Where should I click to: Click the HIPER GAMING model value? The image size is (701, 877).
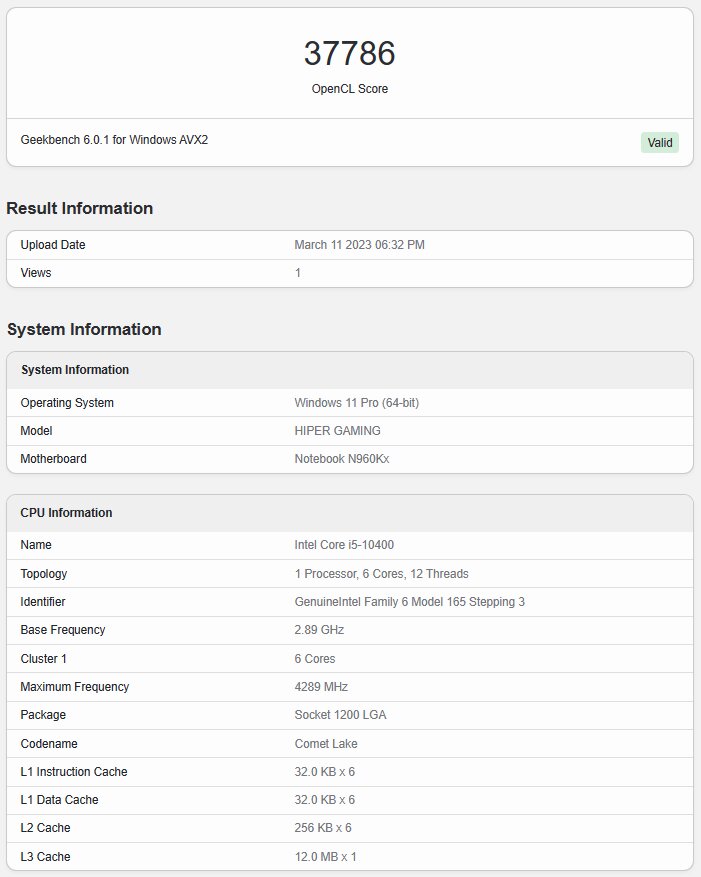[x=337, y=431]
